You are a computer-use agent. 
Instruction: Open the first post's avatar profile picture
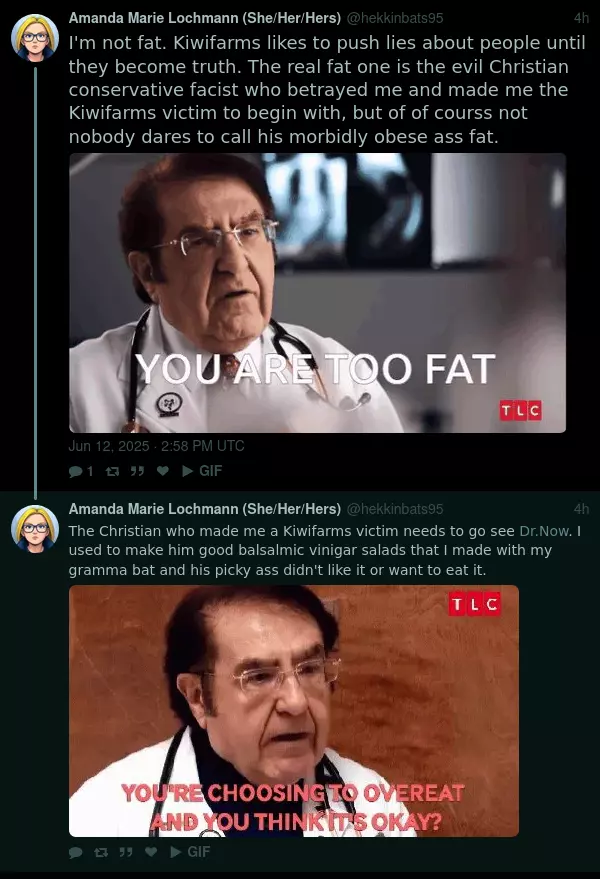point(35,38)
